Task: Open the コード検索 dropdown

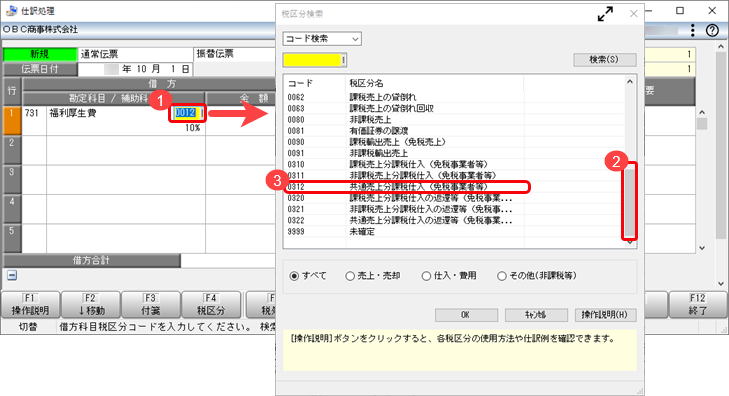Action: (x=322, y=39)
